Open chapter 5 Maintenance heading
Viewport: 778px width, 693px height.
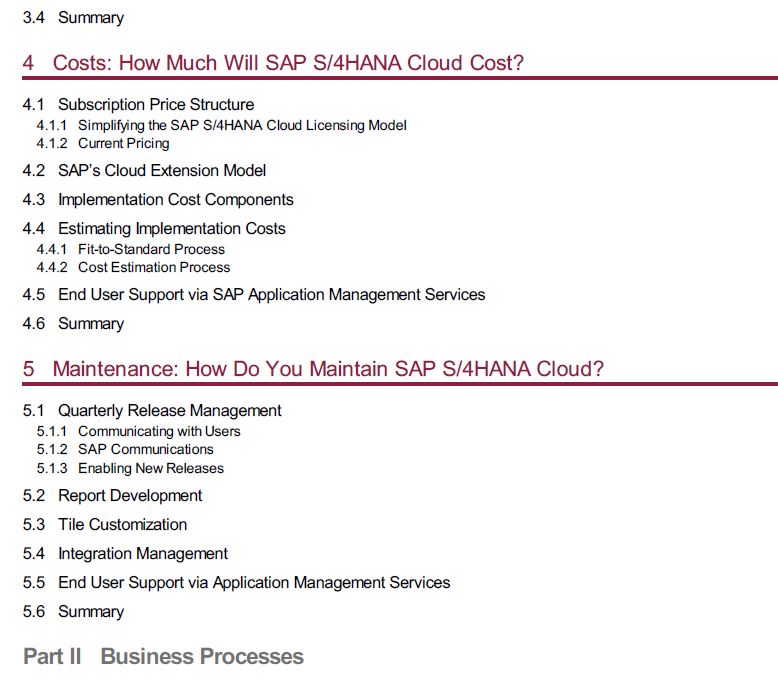click(x=313, y=369)
